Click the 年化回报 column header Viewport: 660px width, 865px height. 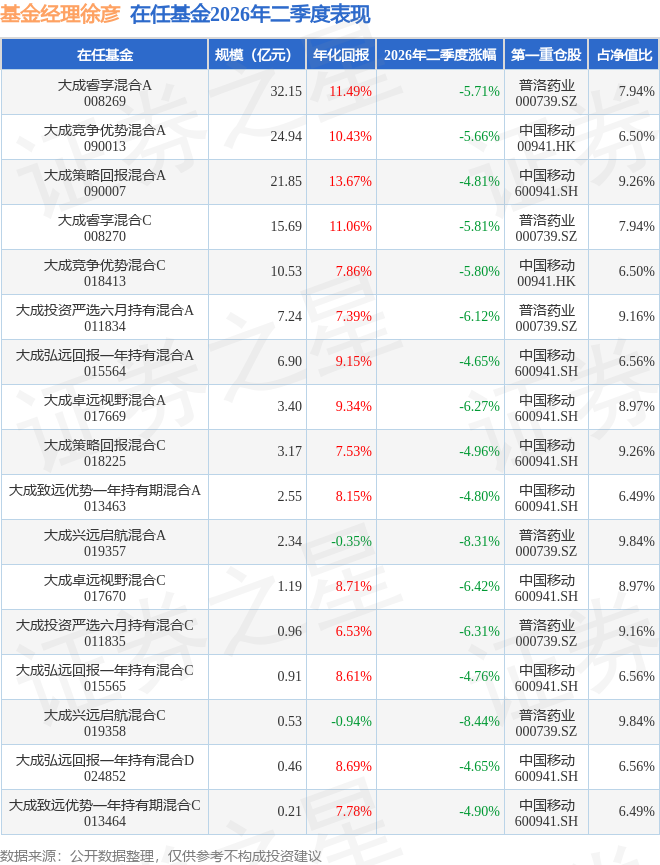click(341, 55)
